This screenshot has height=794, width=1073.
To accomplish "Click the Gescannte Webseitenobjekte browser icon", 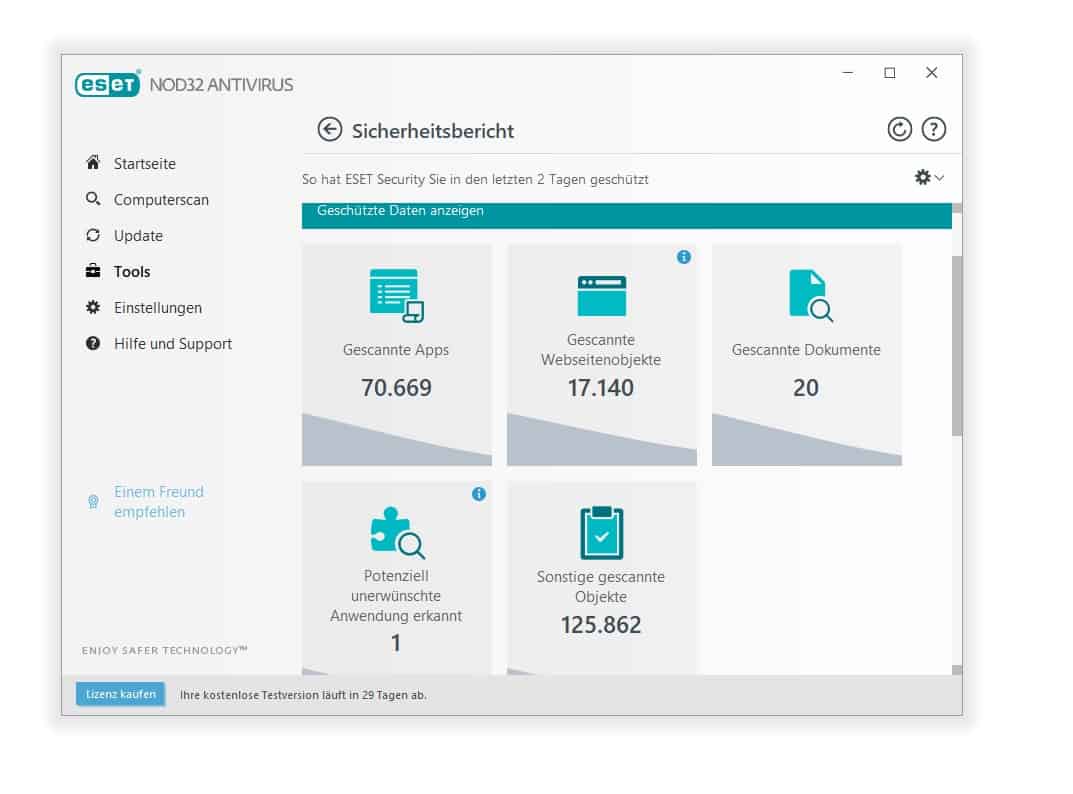I will pos(602,296).
